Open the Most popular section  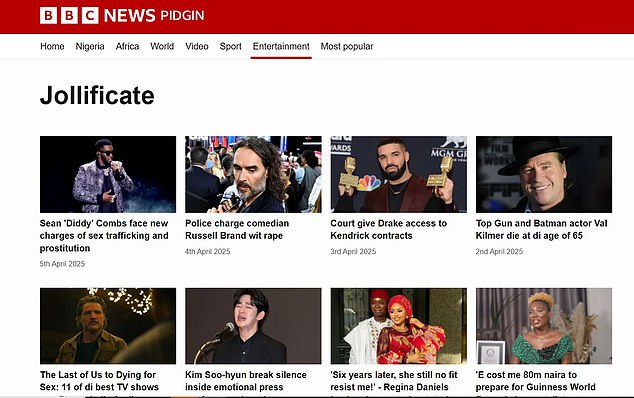[347, 47]
